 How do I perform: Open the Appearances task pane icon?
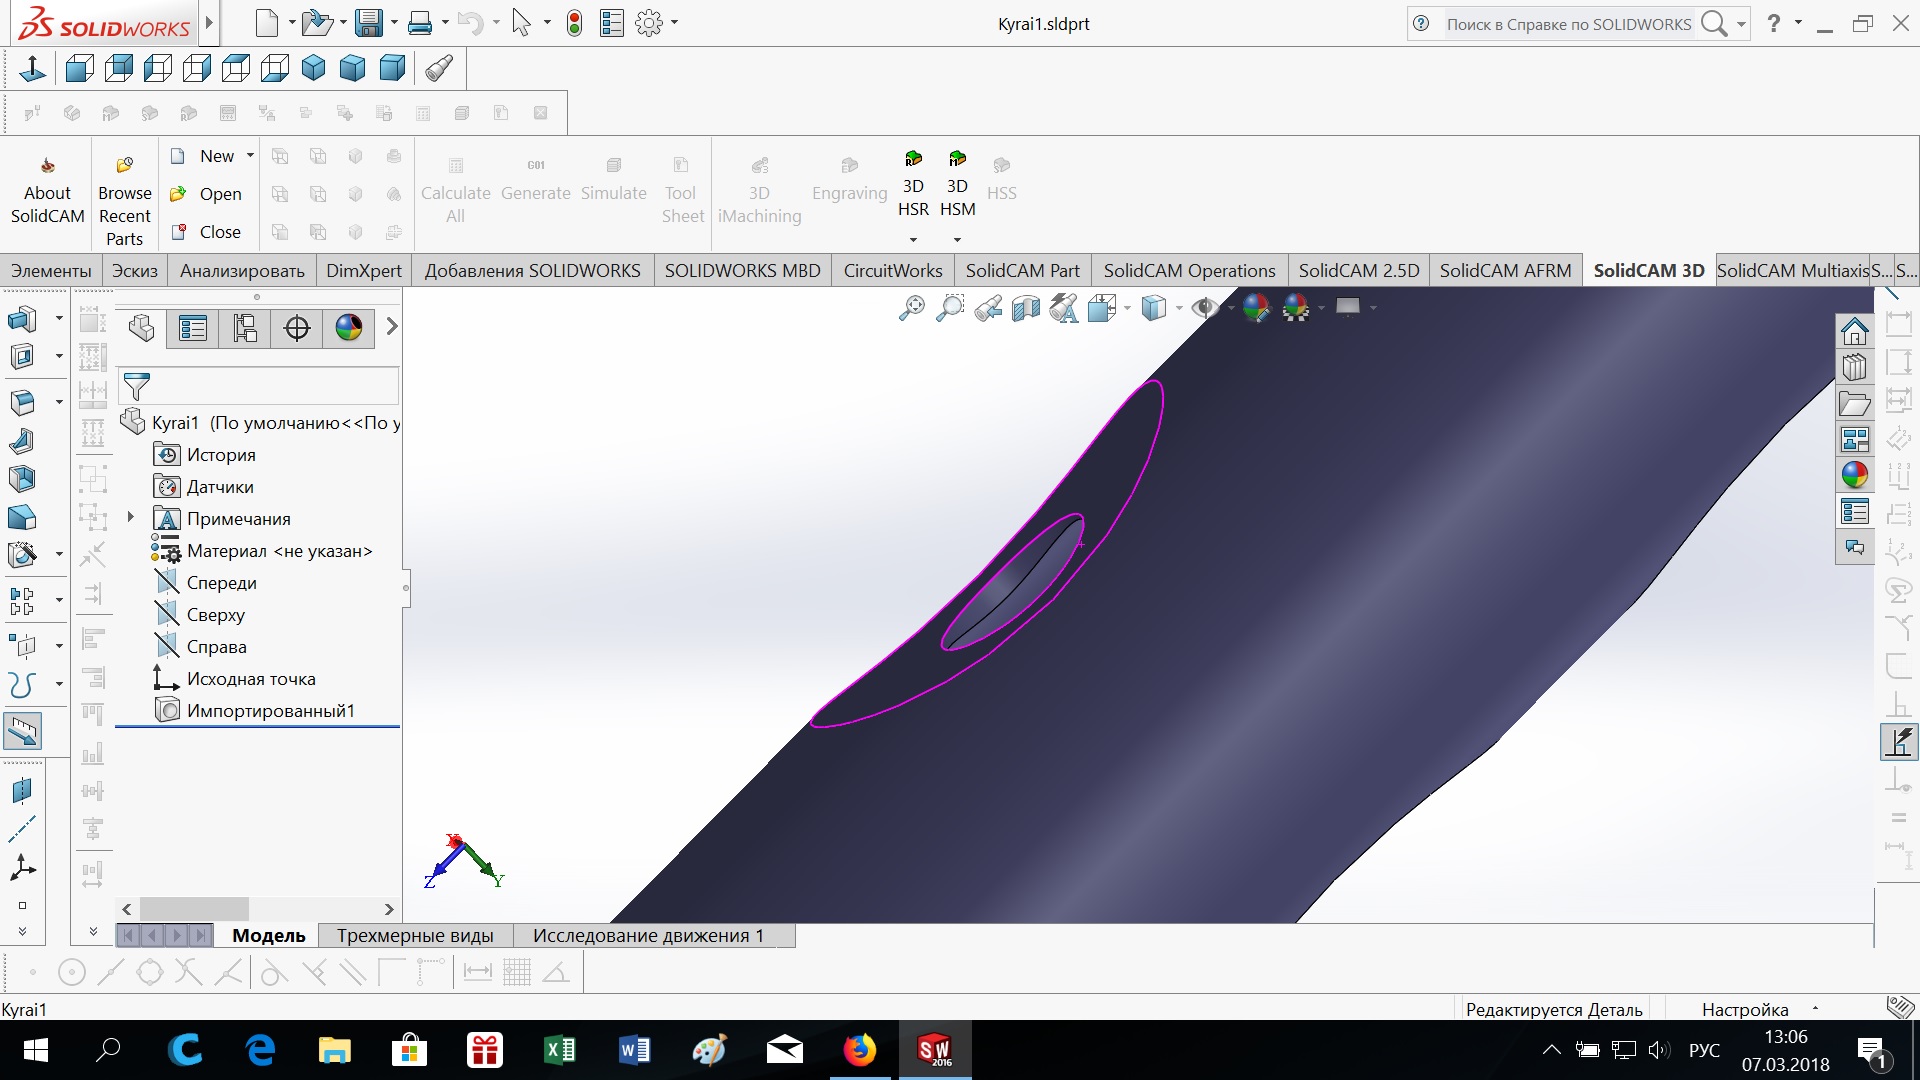[1855, 475]
